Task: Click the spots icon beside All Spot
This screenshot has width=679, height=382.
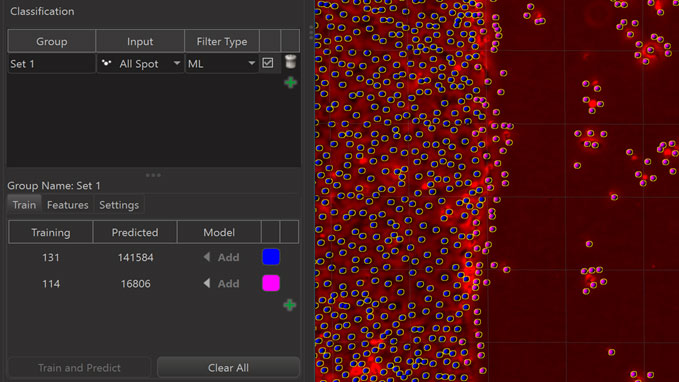Action: (106, 64)
